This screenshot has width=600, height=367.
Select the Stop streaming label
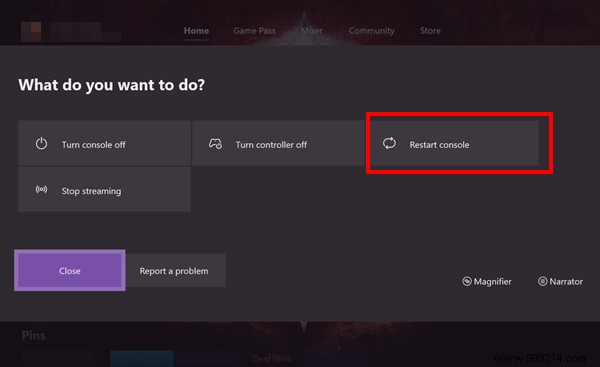click(x=91, y=191)
